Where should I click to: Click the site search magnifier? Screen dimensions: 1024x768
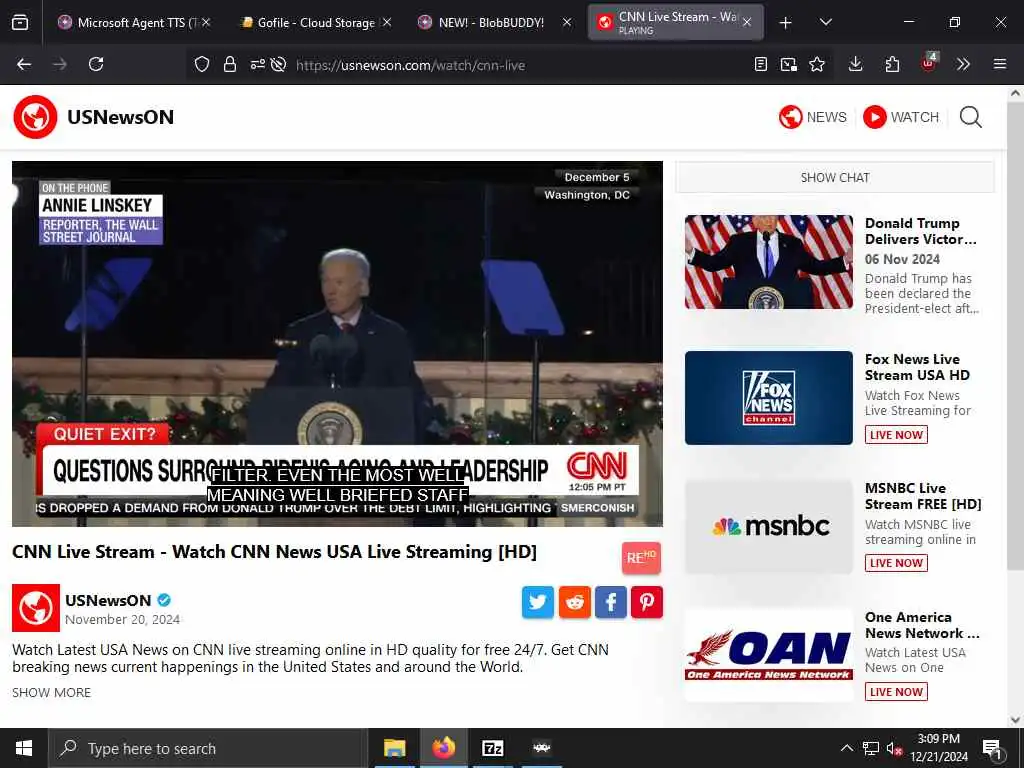(970, 118)
